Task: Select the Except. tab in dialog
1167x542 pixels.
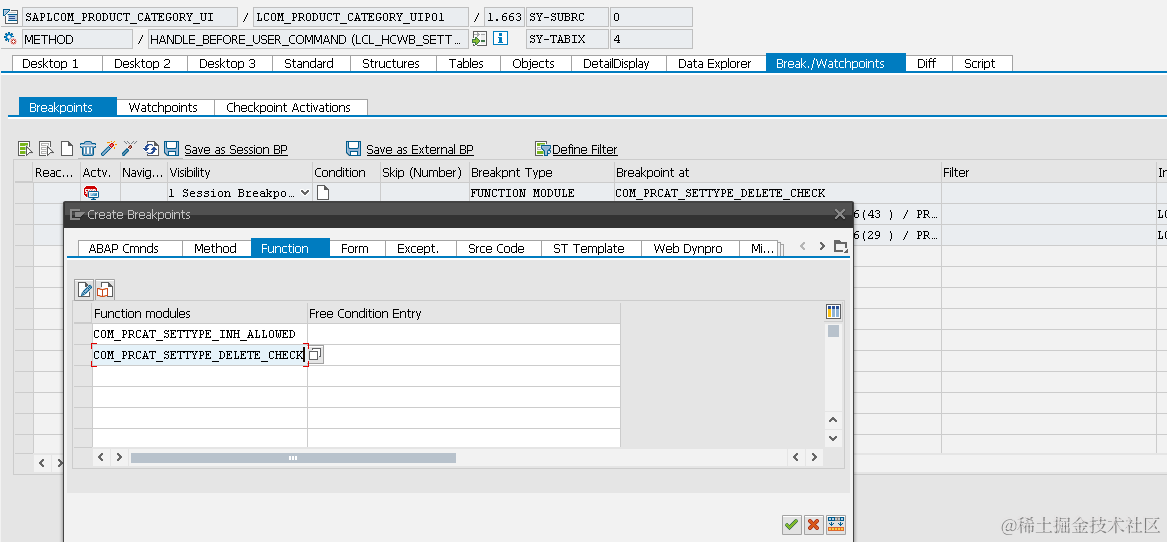Action: pyautogui.click(x=418, y=249)
